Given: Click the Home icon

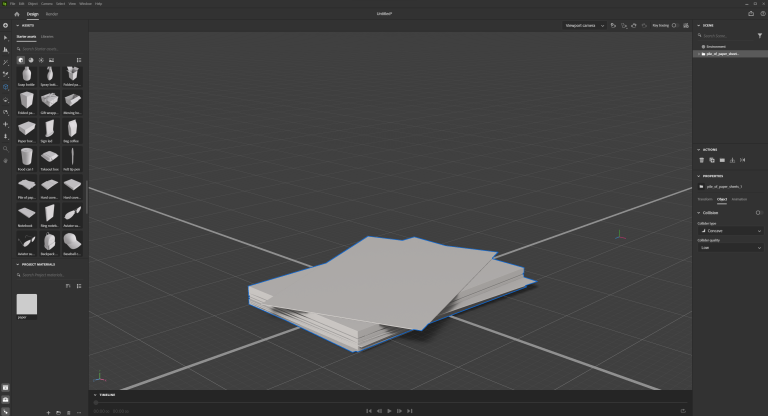Looking at the screenshot, I should [x=17, y=14].
